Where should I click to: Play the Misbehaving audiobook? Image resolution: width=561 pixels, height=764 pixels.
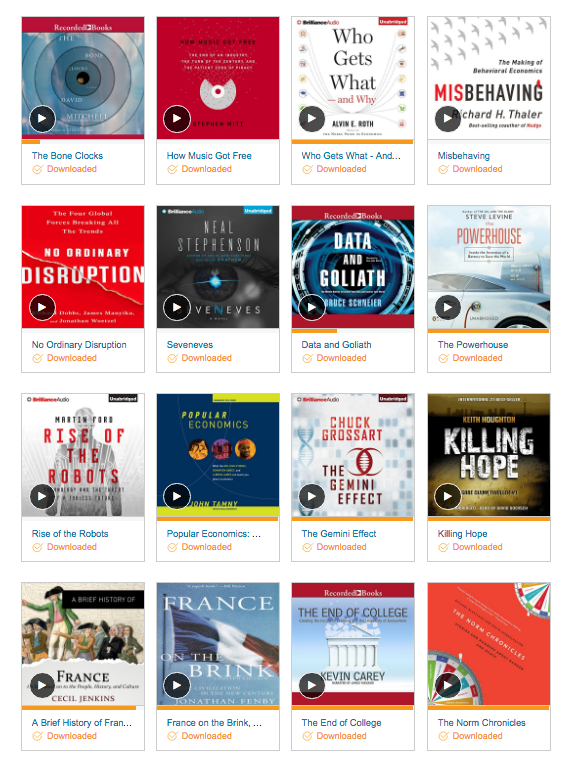[447, 118]
